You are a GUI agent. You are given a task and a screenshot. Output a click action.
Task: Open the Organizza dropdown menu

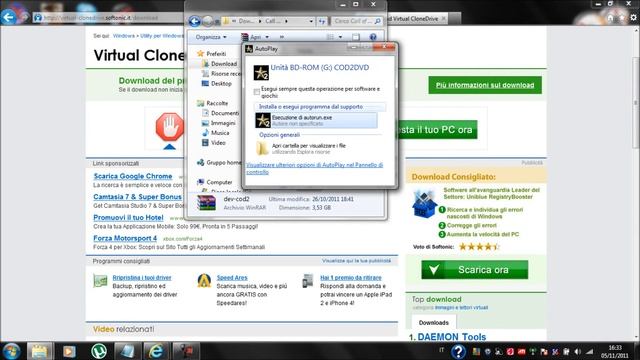pos(211,37)
